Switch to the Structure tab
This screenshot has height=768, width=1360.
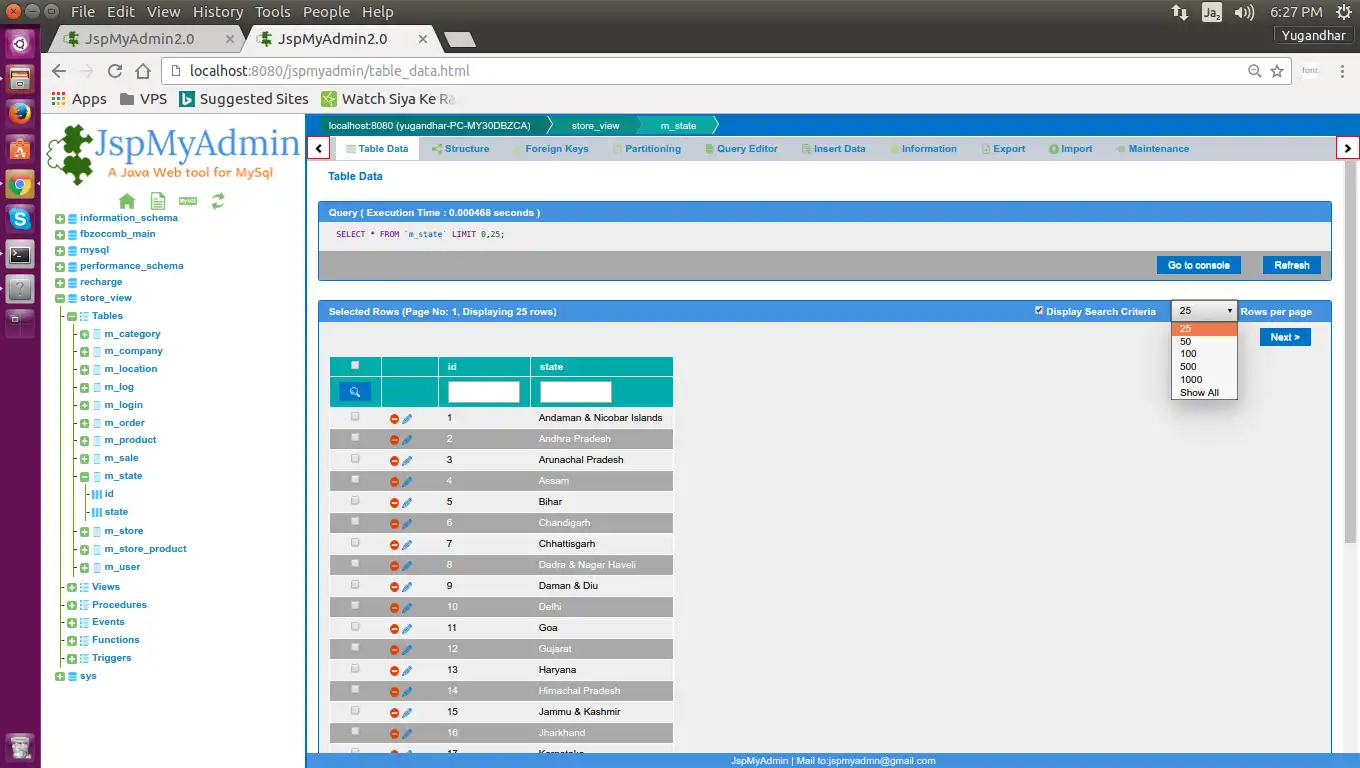(x=460, y=149)
